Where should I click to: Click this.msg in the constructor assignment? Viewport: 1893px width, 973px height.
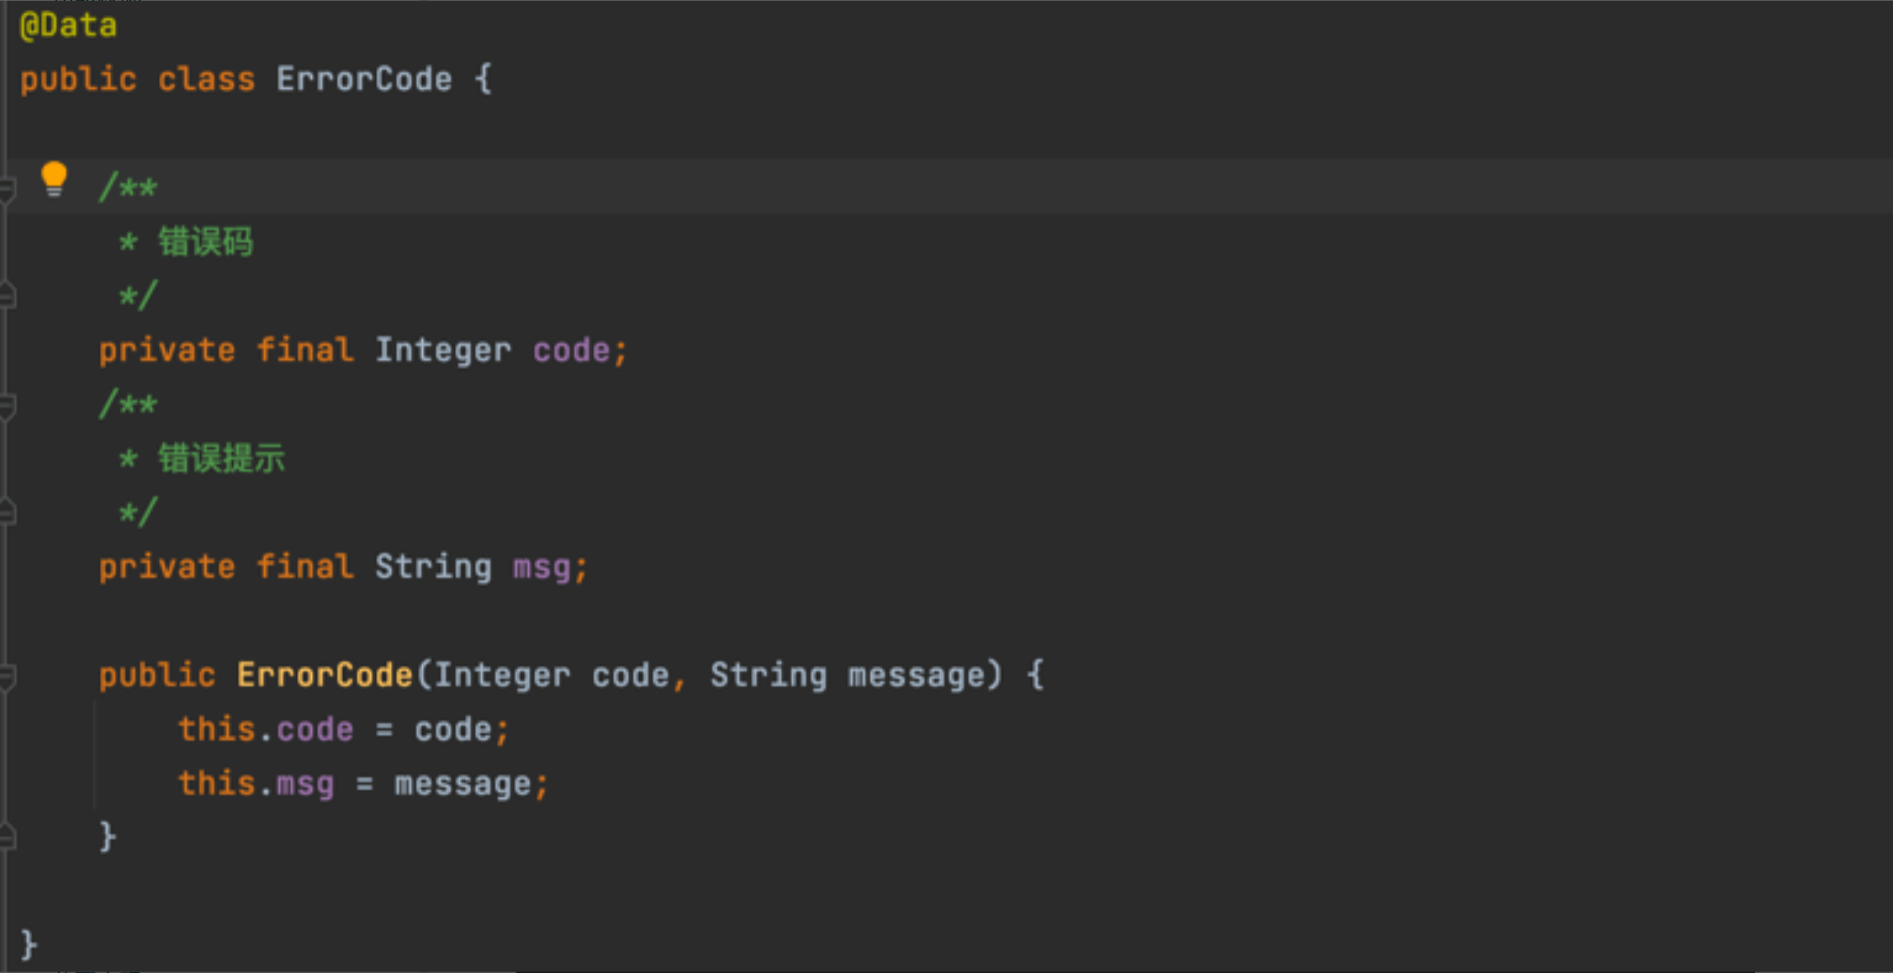256,783
